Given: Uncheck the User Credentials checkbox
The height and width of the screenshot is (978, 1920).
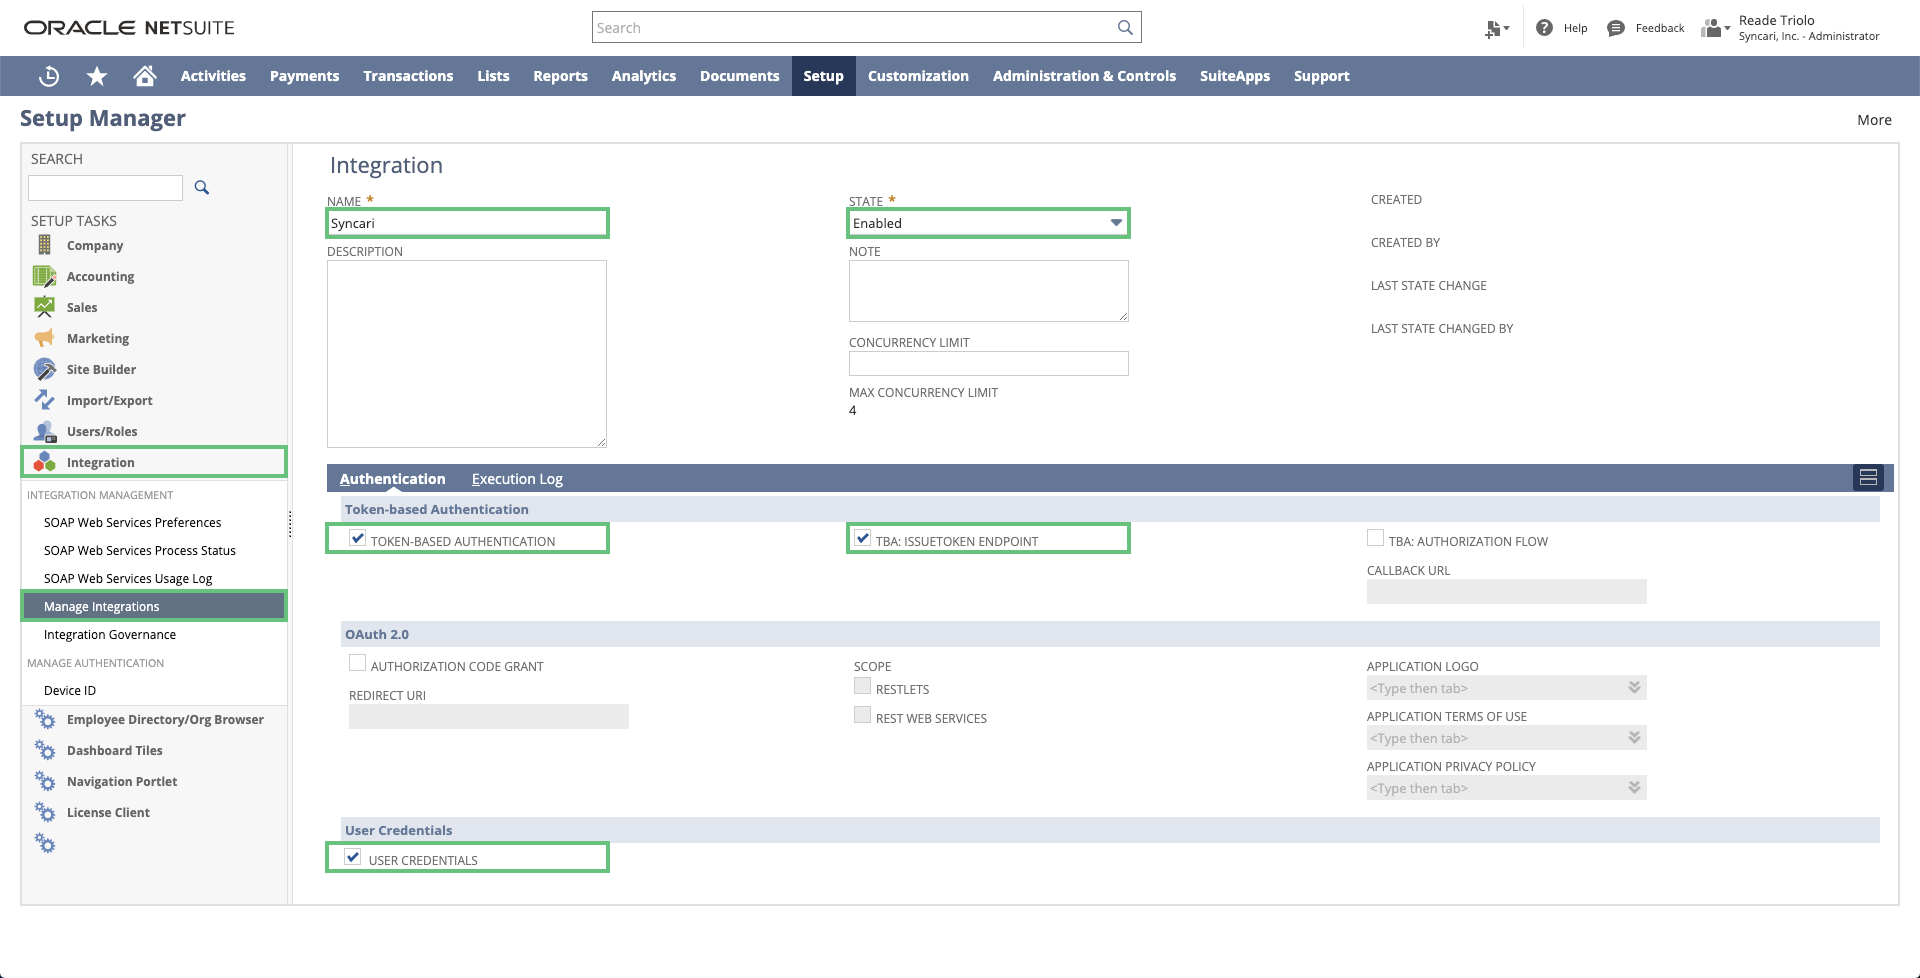Looking at the screenshot, I should (353, 857).
